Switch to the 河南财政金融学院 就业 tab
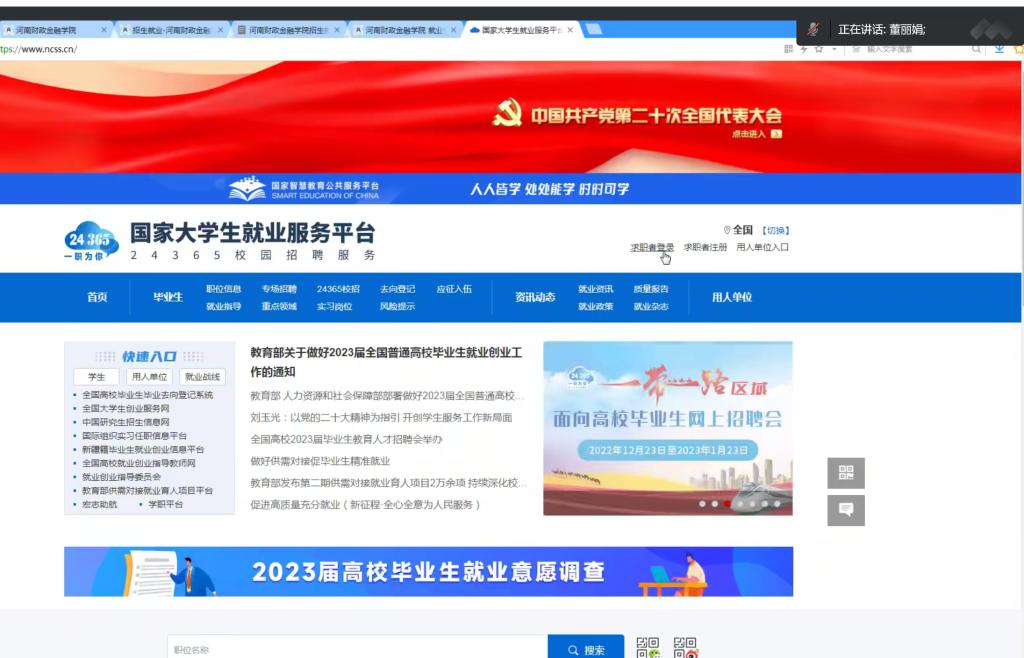The image size is (1024, 658). click(x=405, y=30)
